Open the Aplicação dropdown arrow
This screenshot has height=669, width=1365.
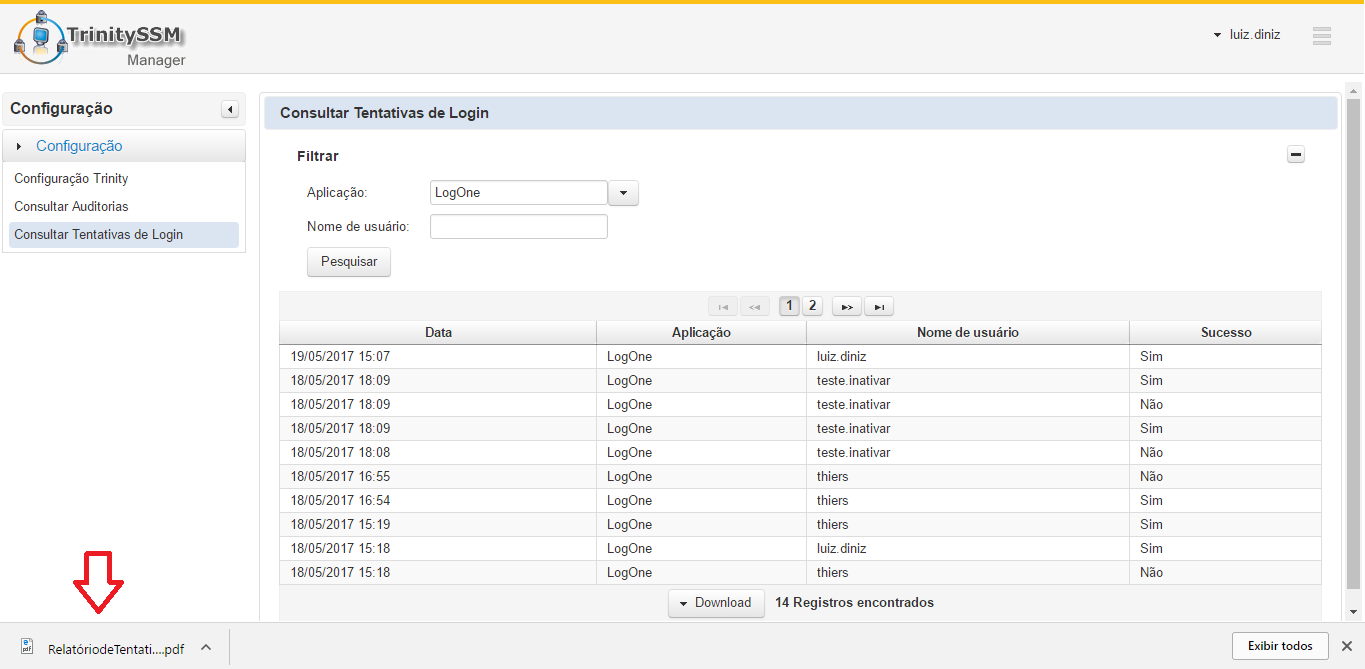click(x=623, y=193)
